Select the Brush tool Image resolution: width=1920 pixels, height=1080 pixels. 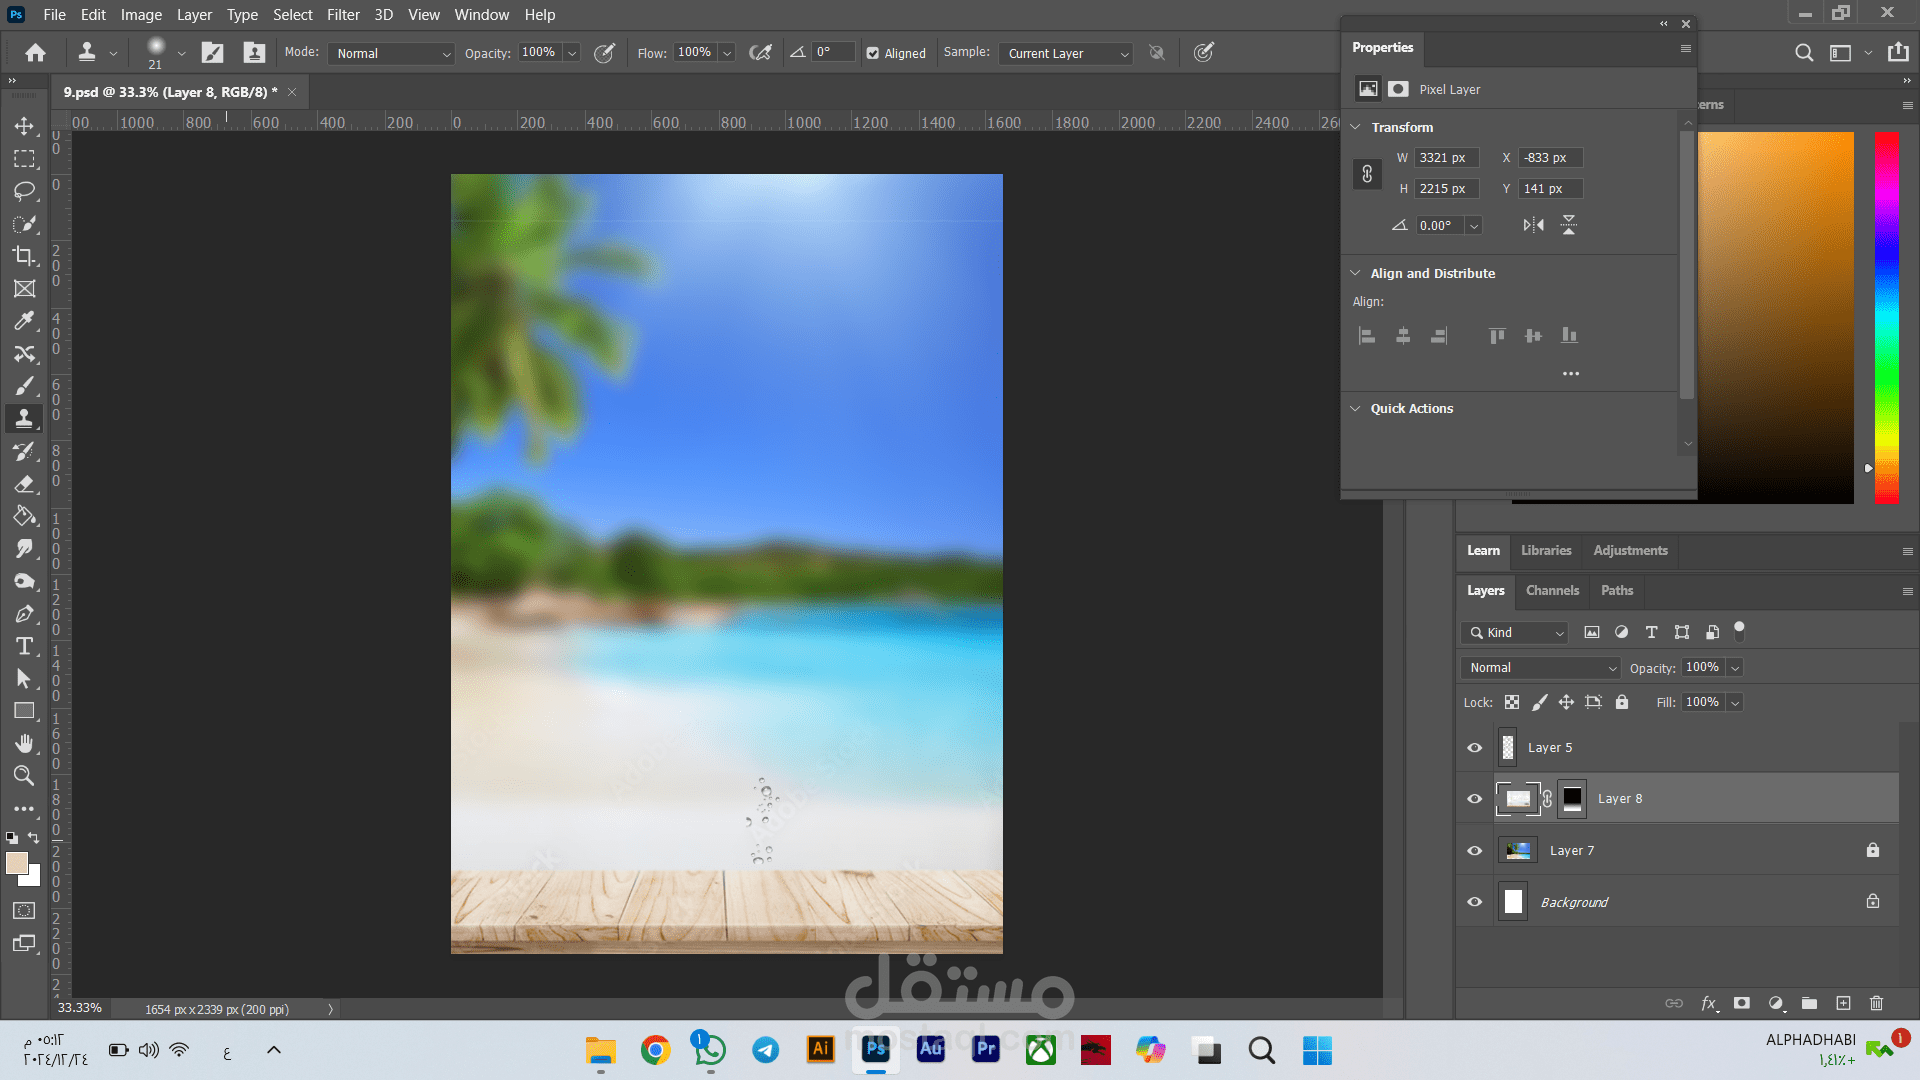[x=24, y=386]
